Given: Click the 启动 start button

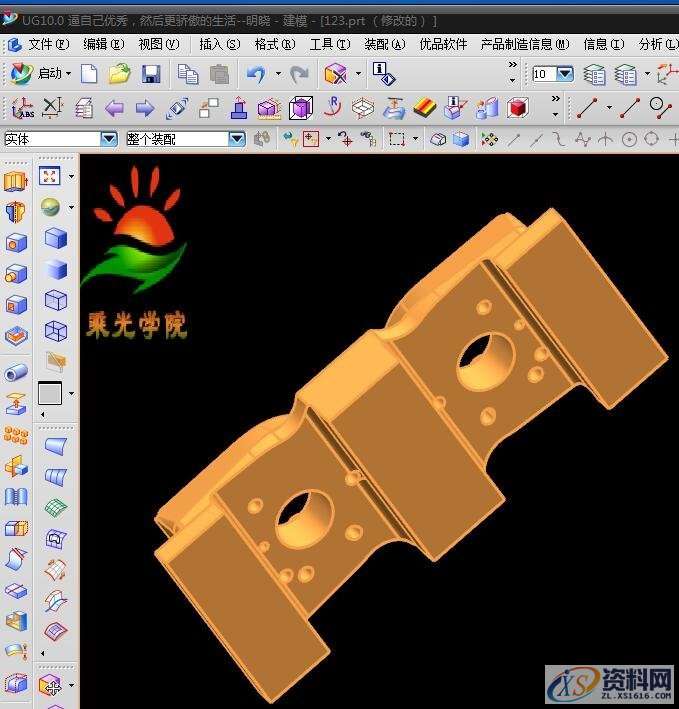Looking at the screenshot, I should (x=40, y=74).
